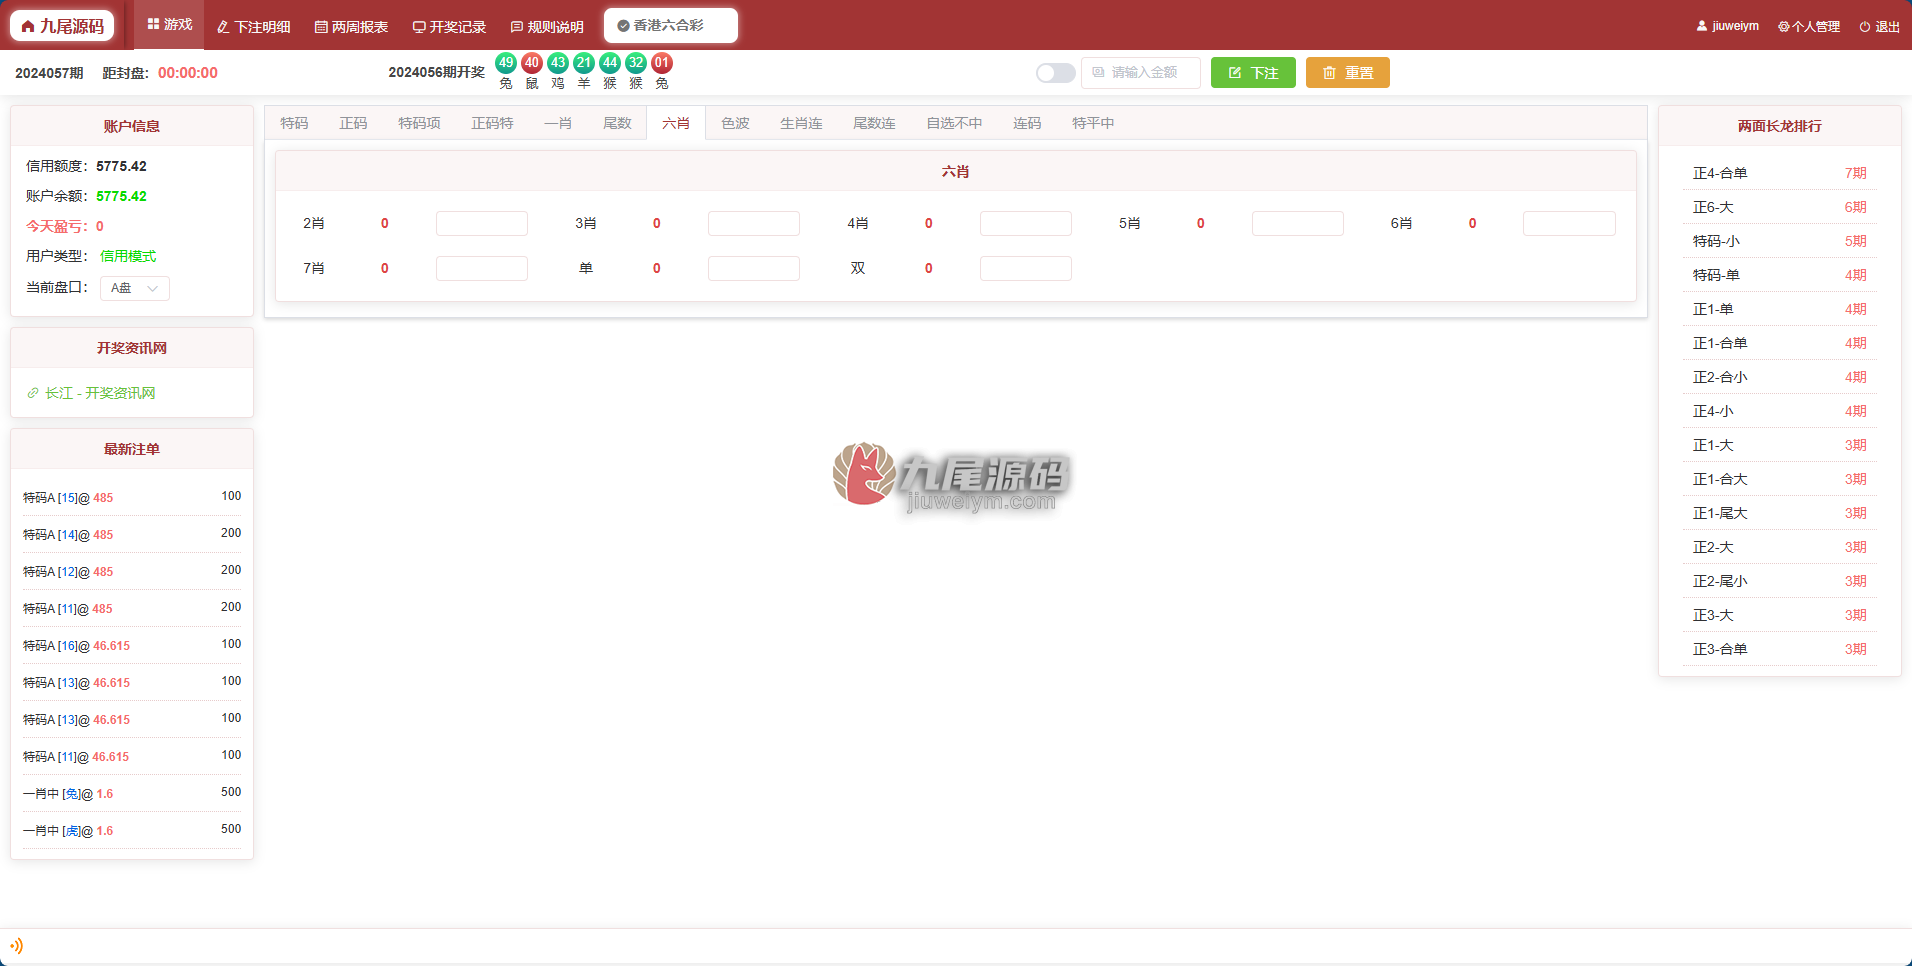This screenshot has height=966, width=1912.
Task: Click the 九尾源码 home logo icon
Action: coord(28,26)
